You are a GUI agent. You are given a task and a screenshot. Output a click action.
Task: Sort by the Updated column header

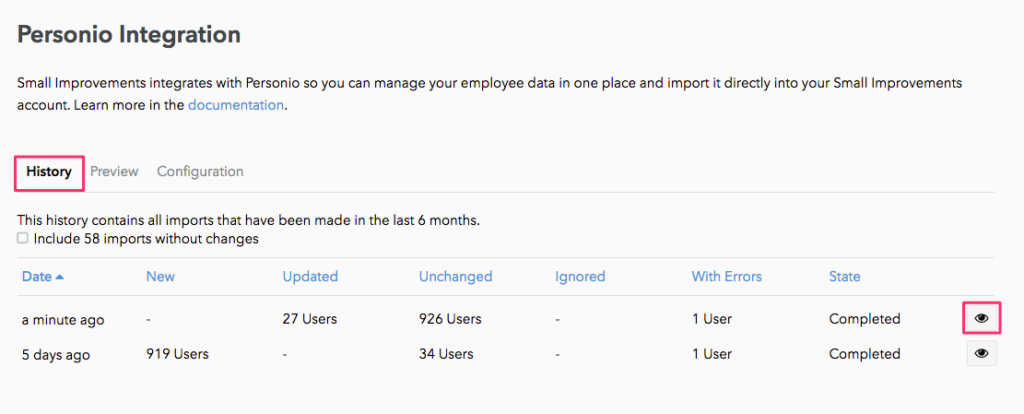pyautogui.click(x=310, y=276)
